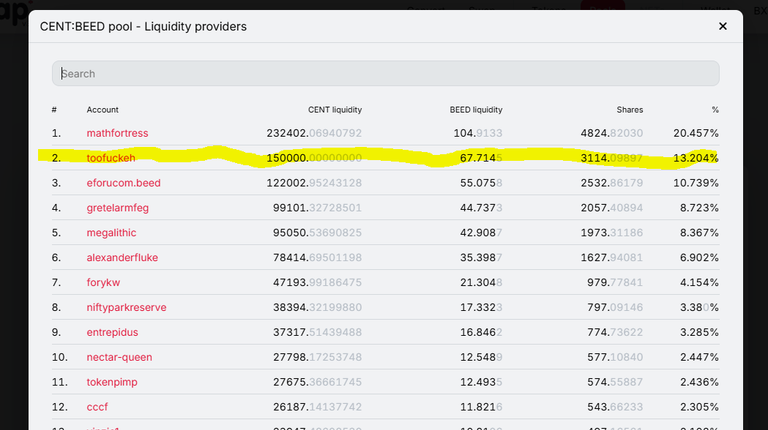Select CENT liquidity 150000.00000000
This screenshot has width=768, height=430.
click(314, 158)
